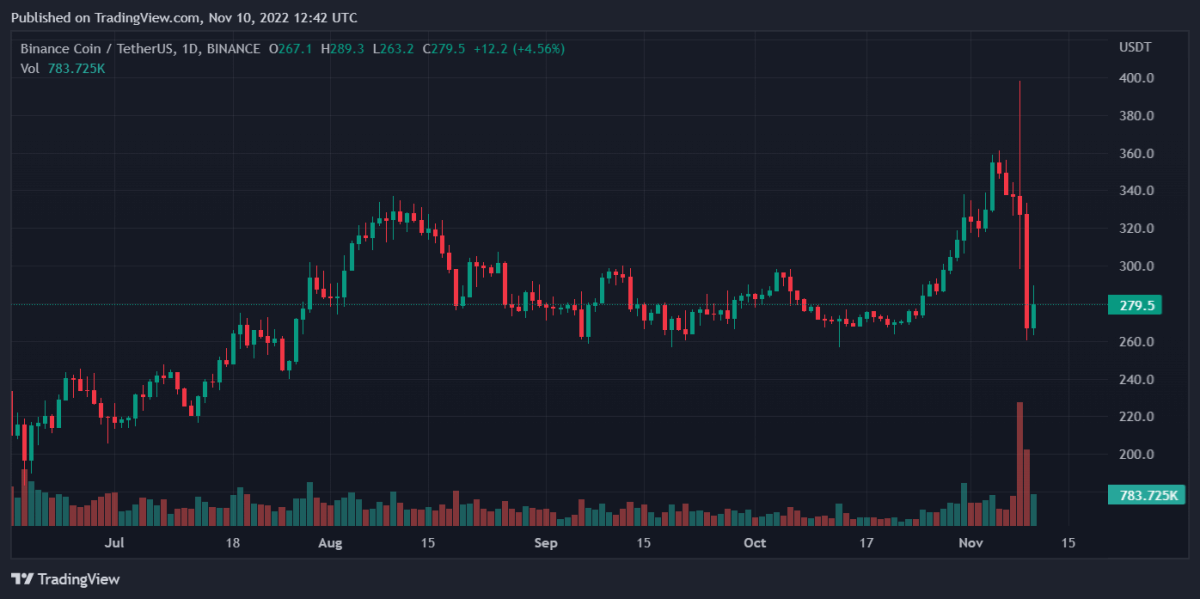The height and width of the screenshot is (599, 1200).
Task: Click the 320.0 price axis label
Action: click(x=1137, y=229)
